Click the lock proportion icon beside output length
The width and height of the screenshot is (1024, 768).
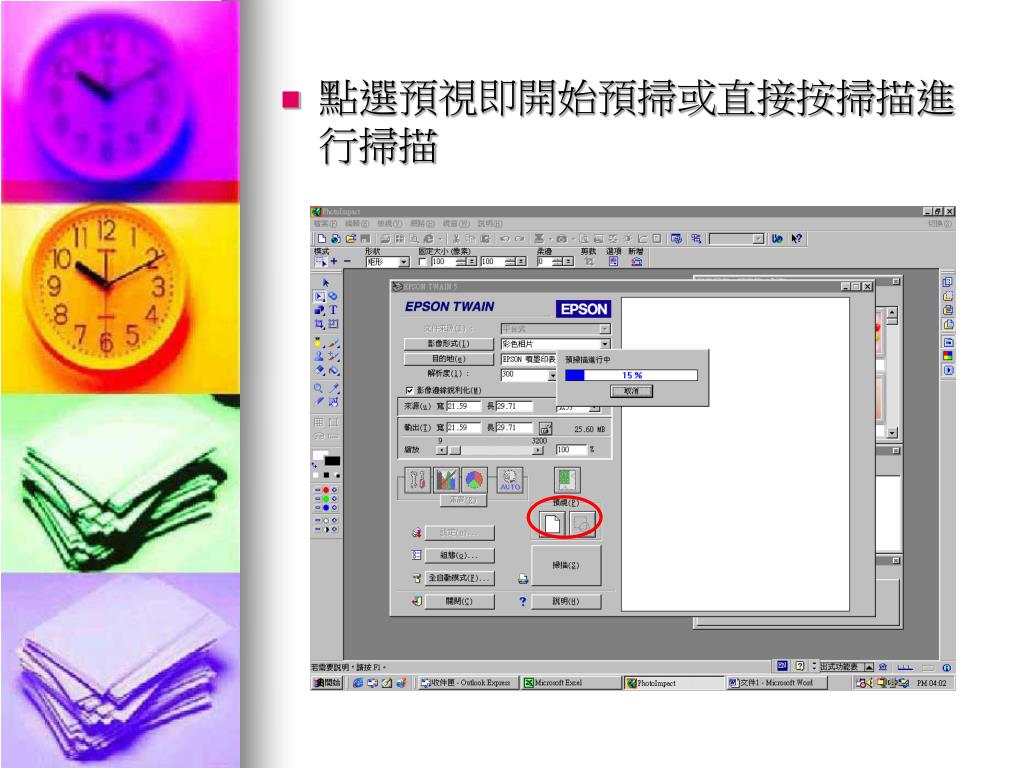point(545,428)
